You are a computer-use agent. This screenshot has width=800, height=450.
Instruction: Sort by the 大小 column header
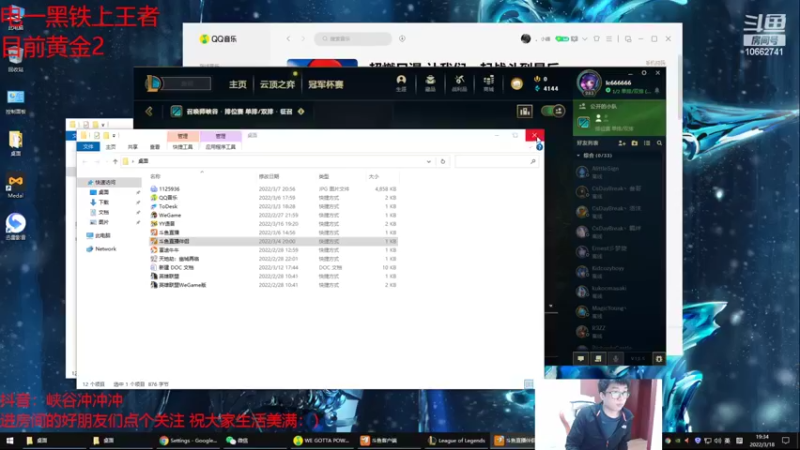[374, 177]
